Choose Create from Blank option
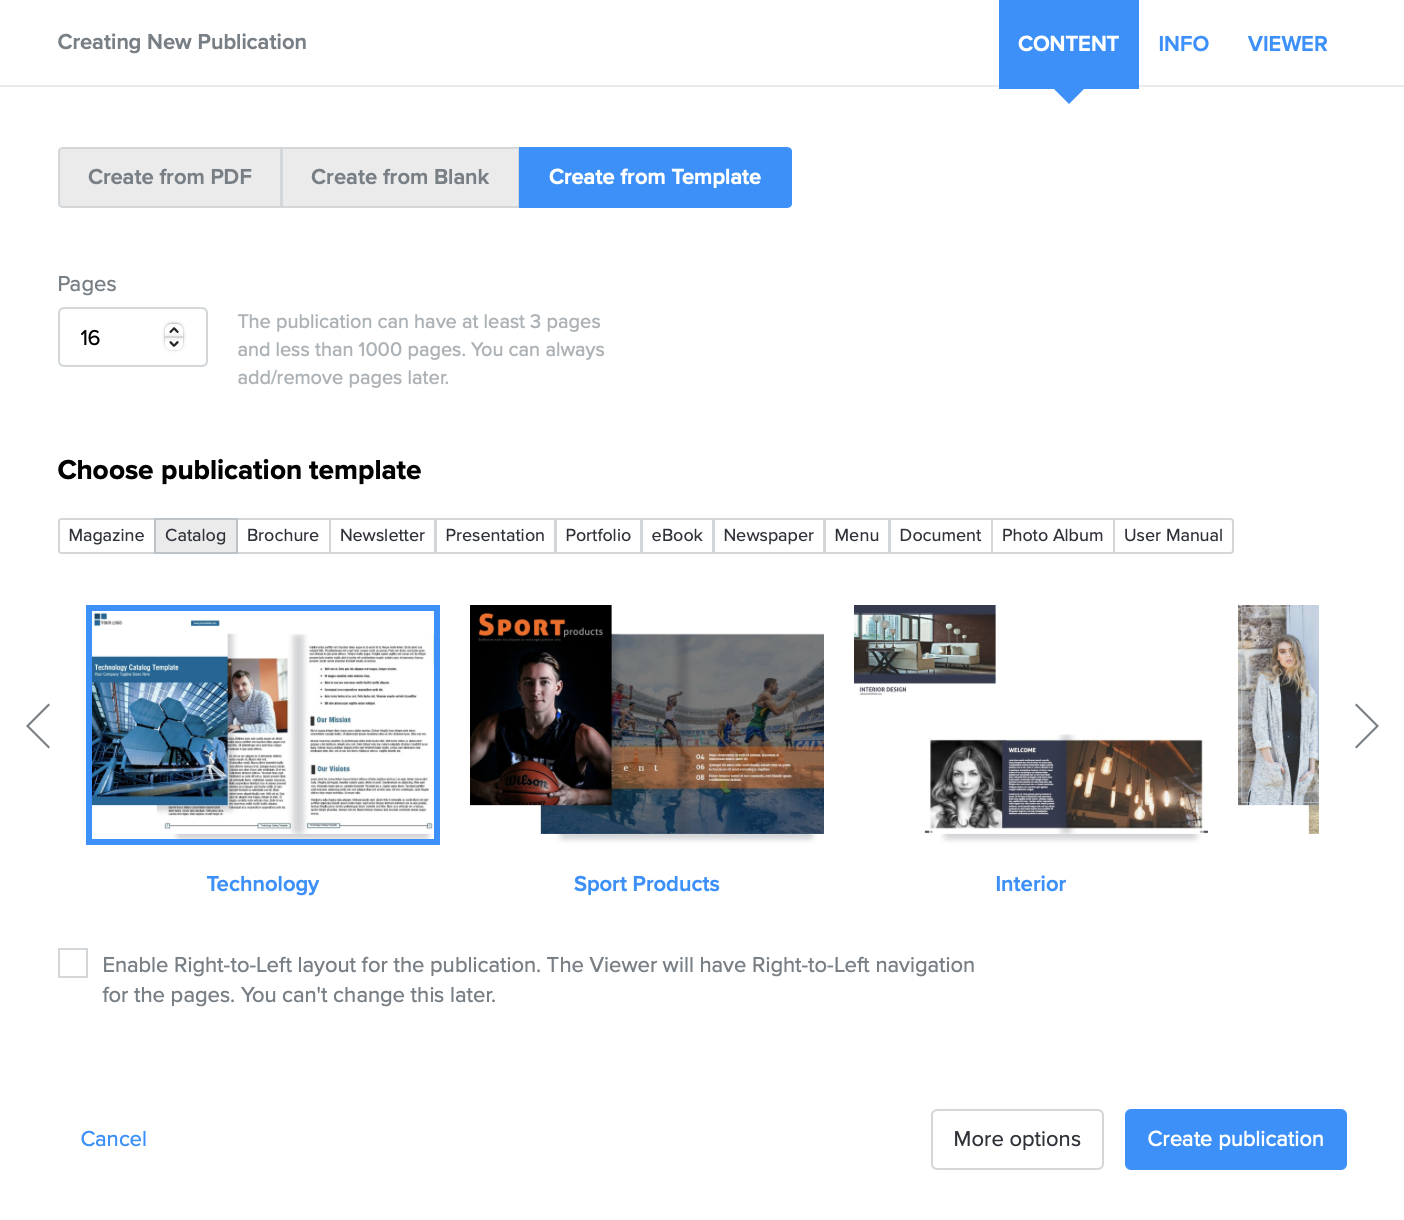 tap(399, 177)
